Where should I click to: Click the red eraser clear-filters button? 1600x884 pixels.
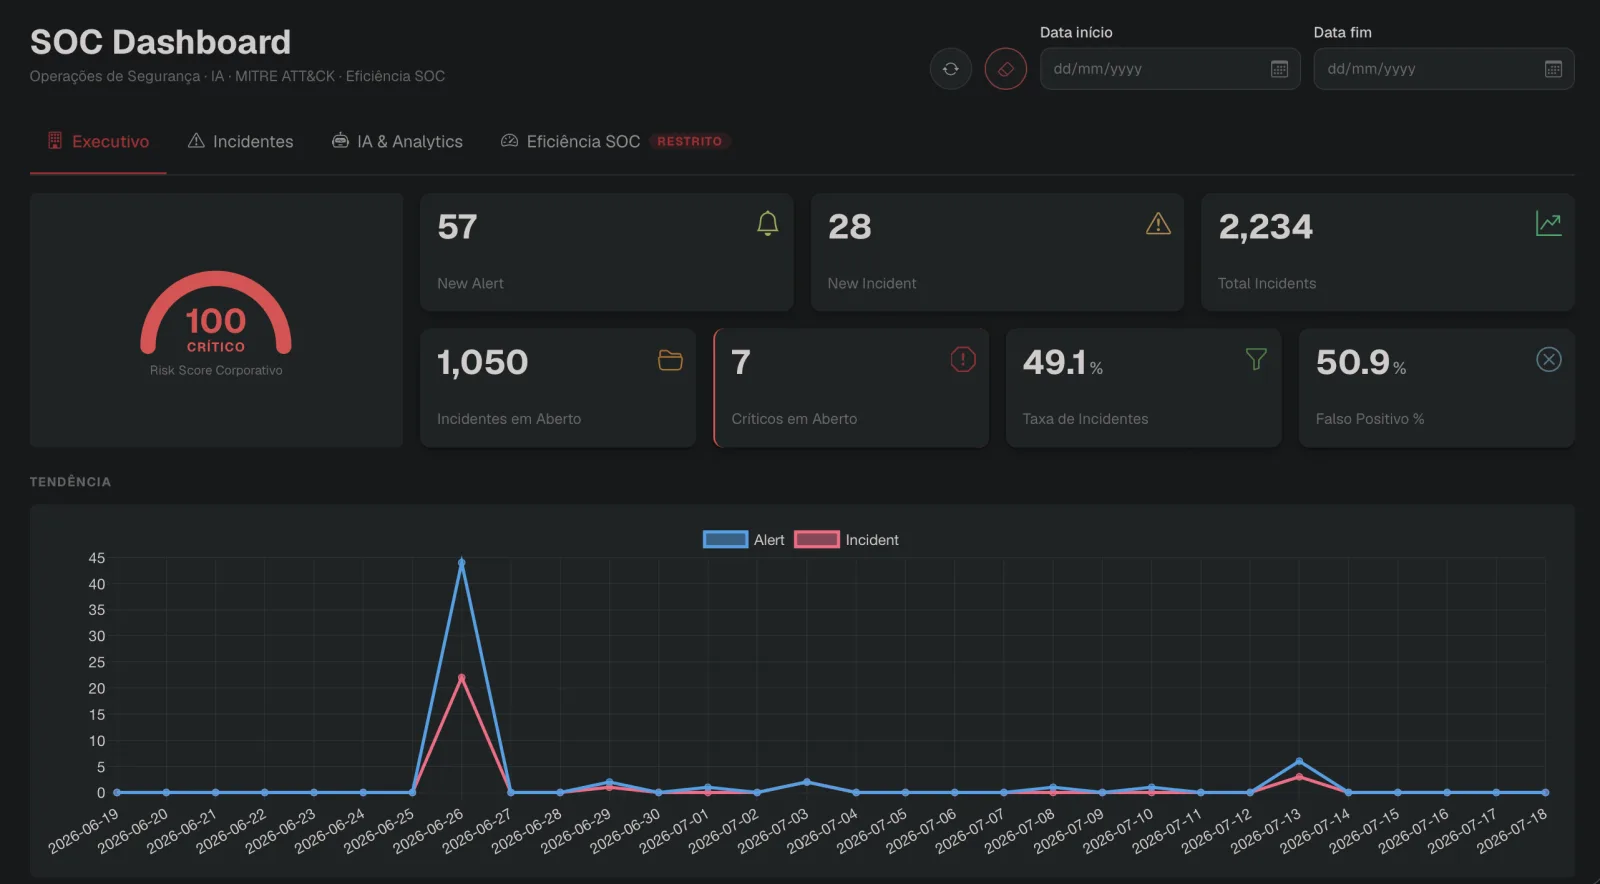(x=1005, y=69)
